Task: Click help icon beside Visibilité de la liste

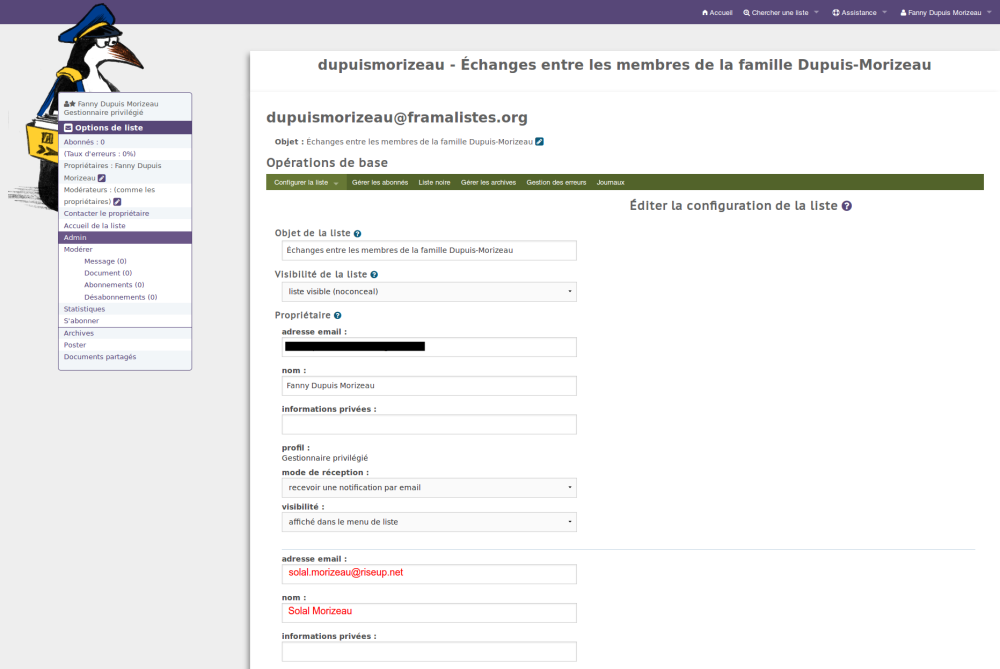Action: pyautogui.click(x=374, y=275)
